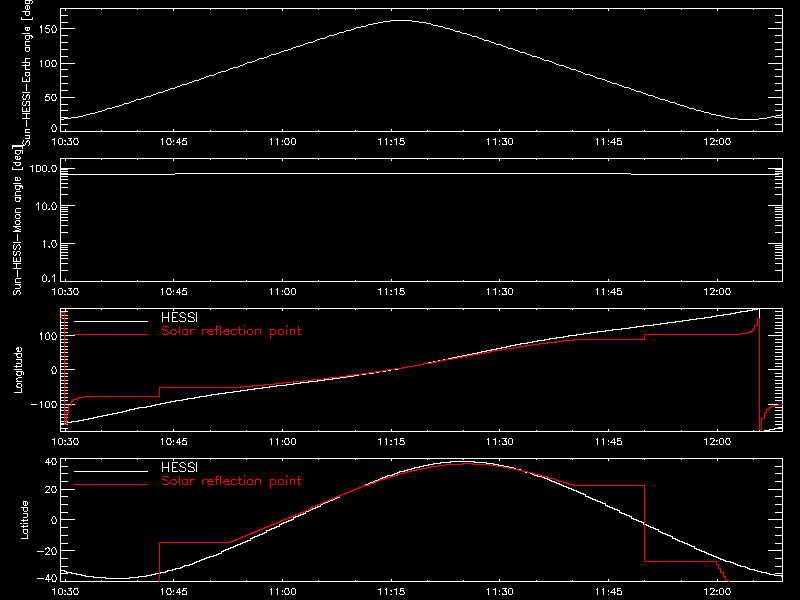Click 11:00 time label under Moon angle plot

[283, 292]
